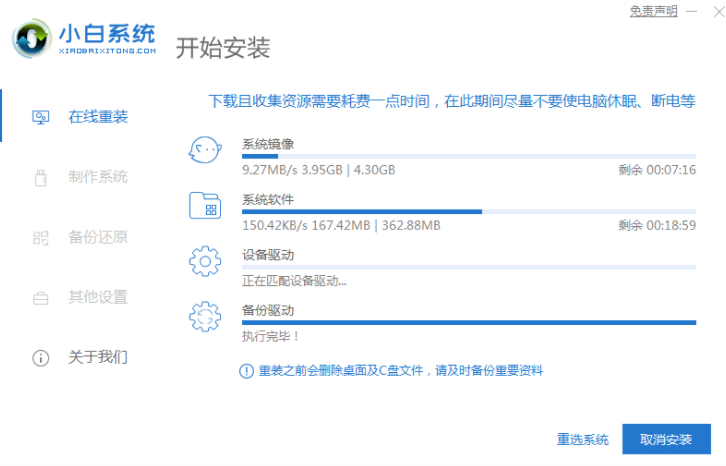Click the 制作系统 USB drive icon

(x=41, y=178)
